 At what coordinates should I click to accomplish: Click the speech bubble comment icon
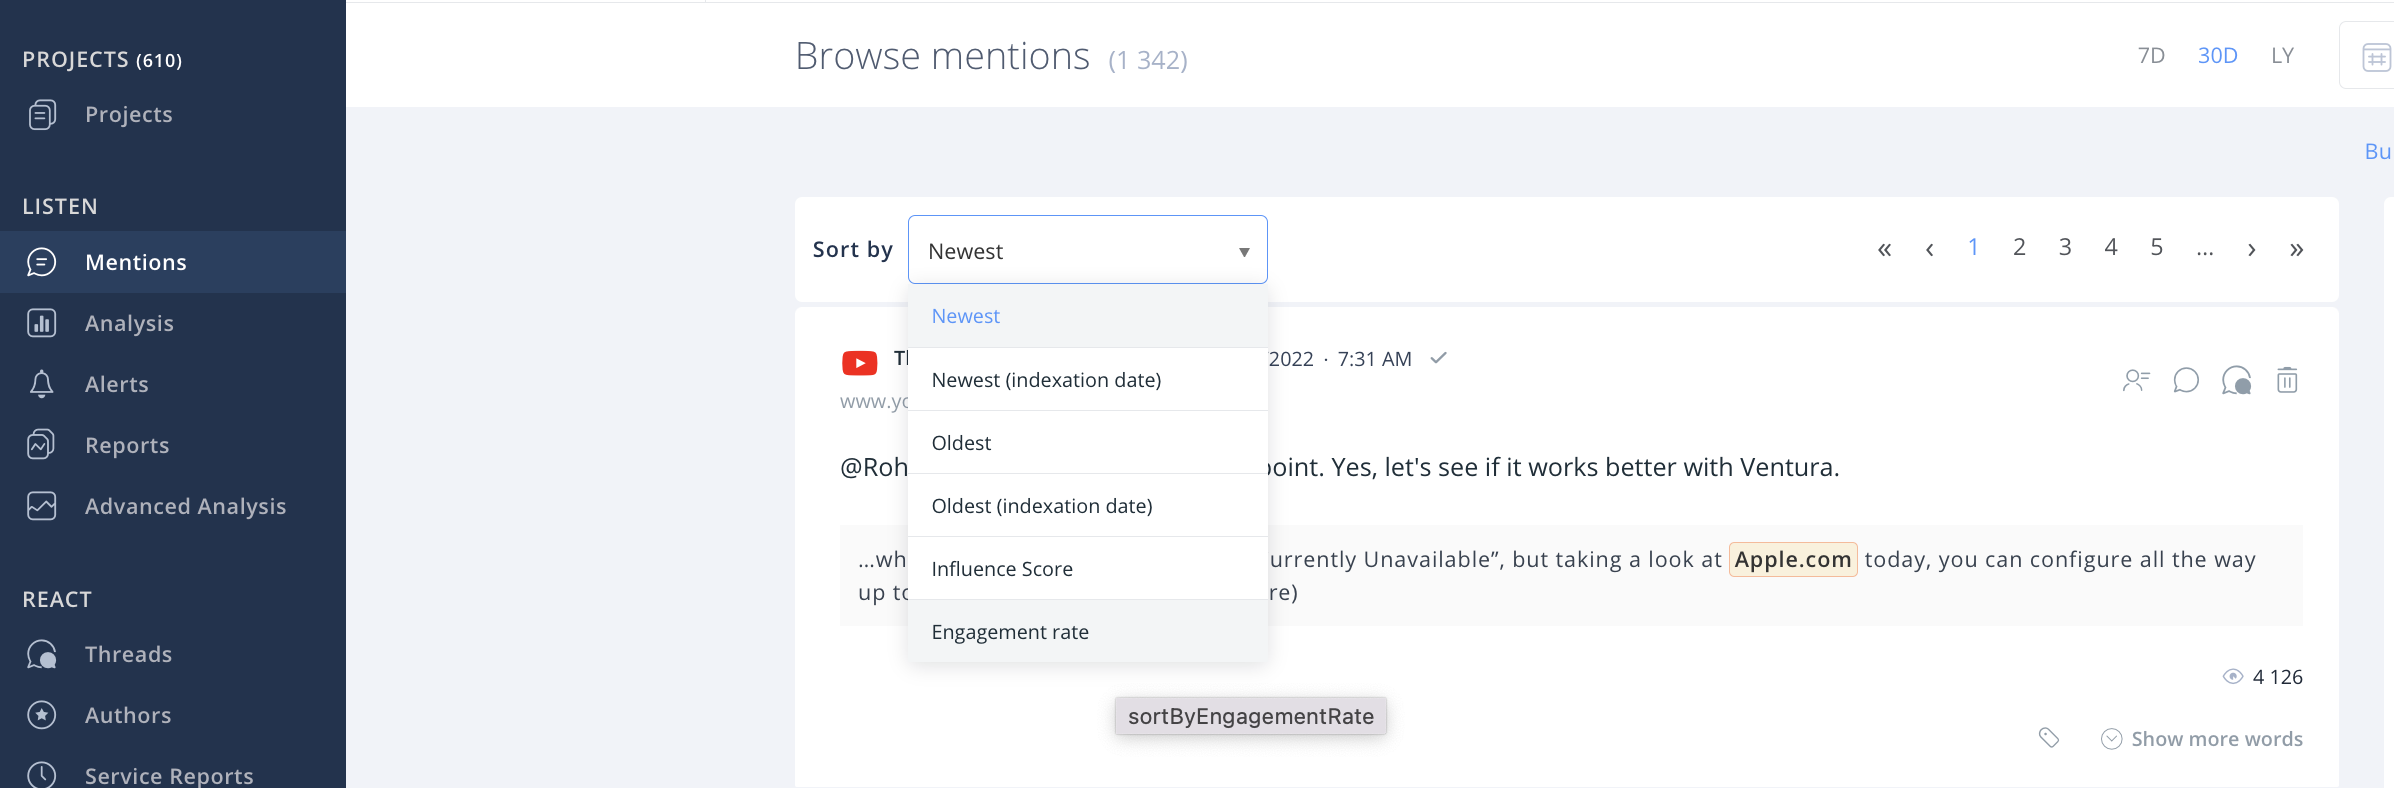click(2185, 380)
